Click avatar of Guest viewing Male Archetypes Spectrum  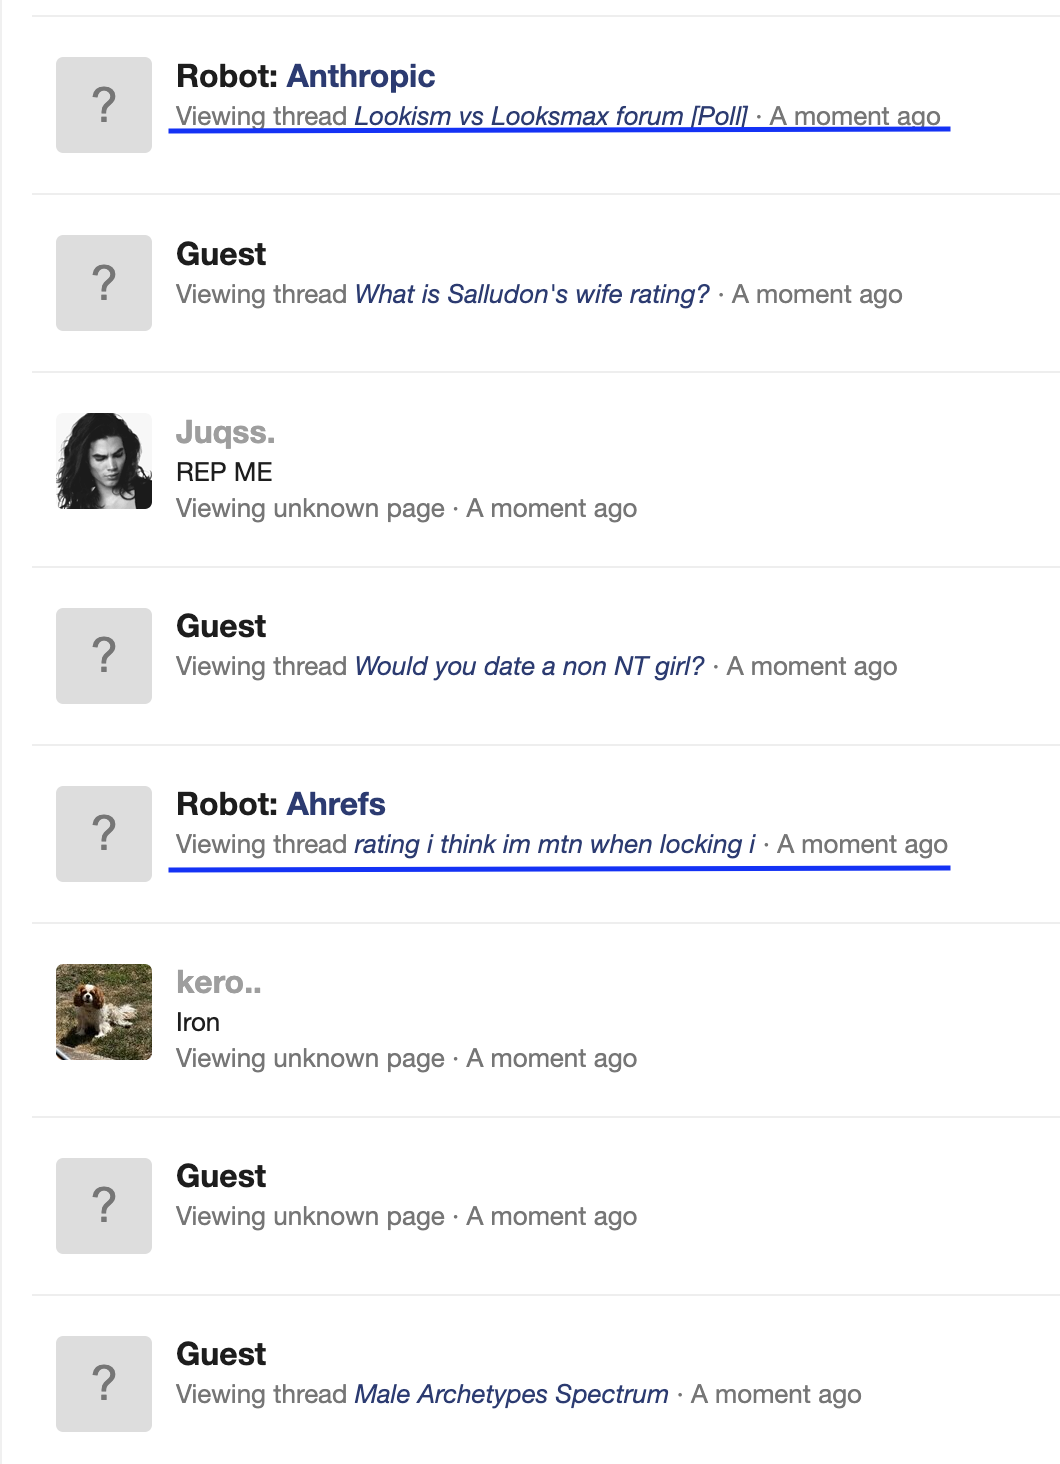coord(104,1384)
